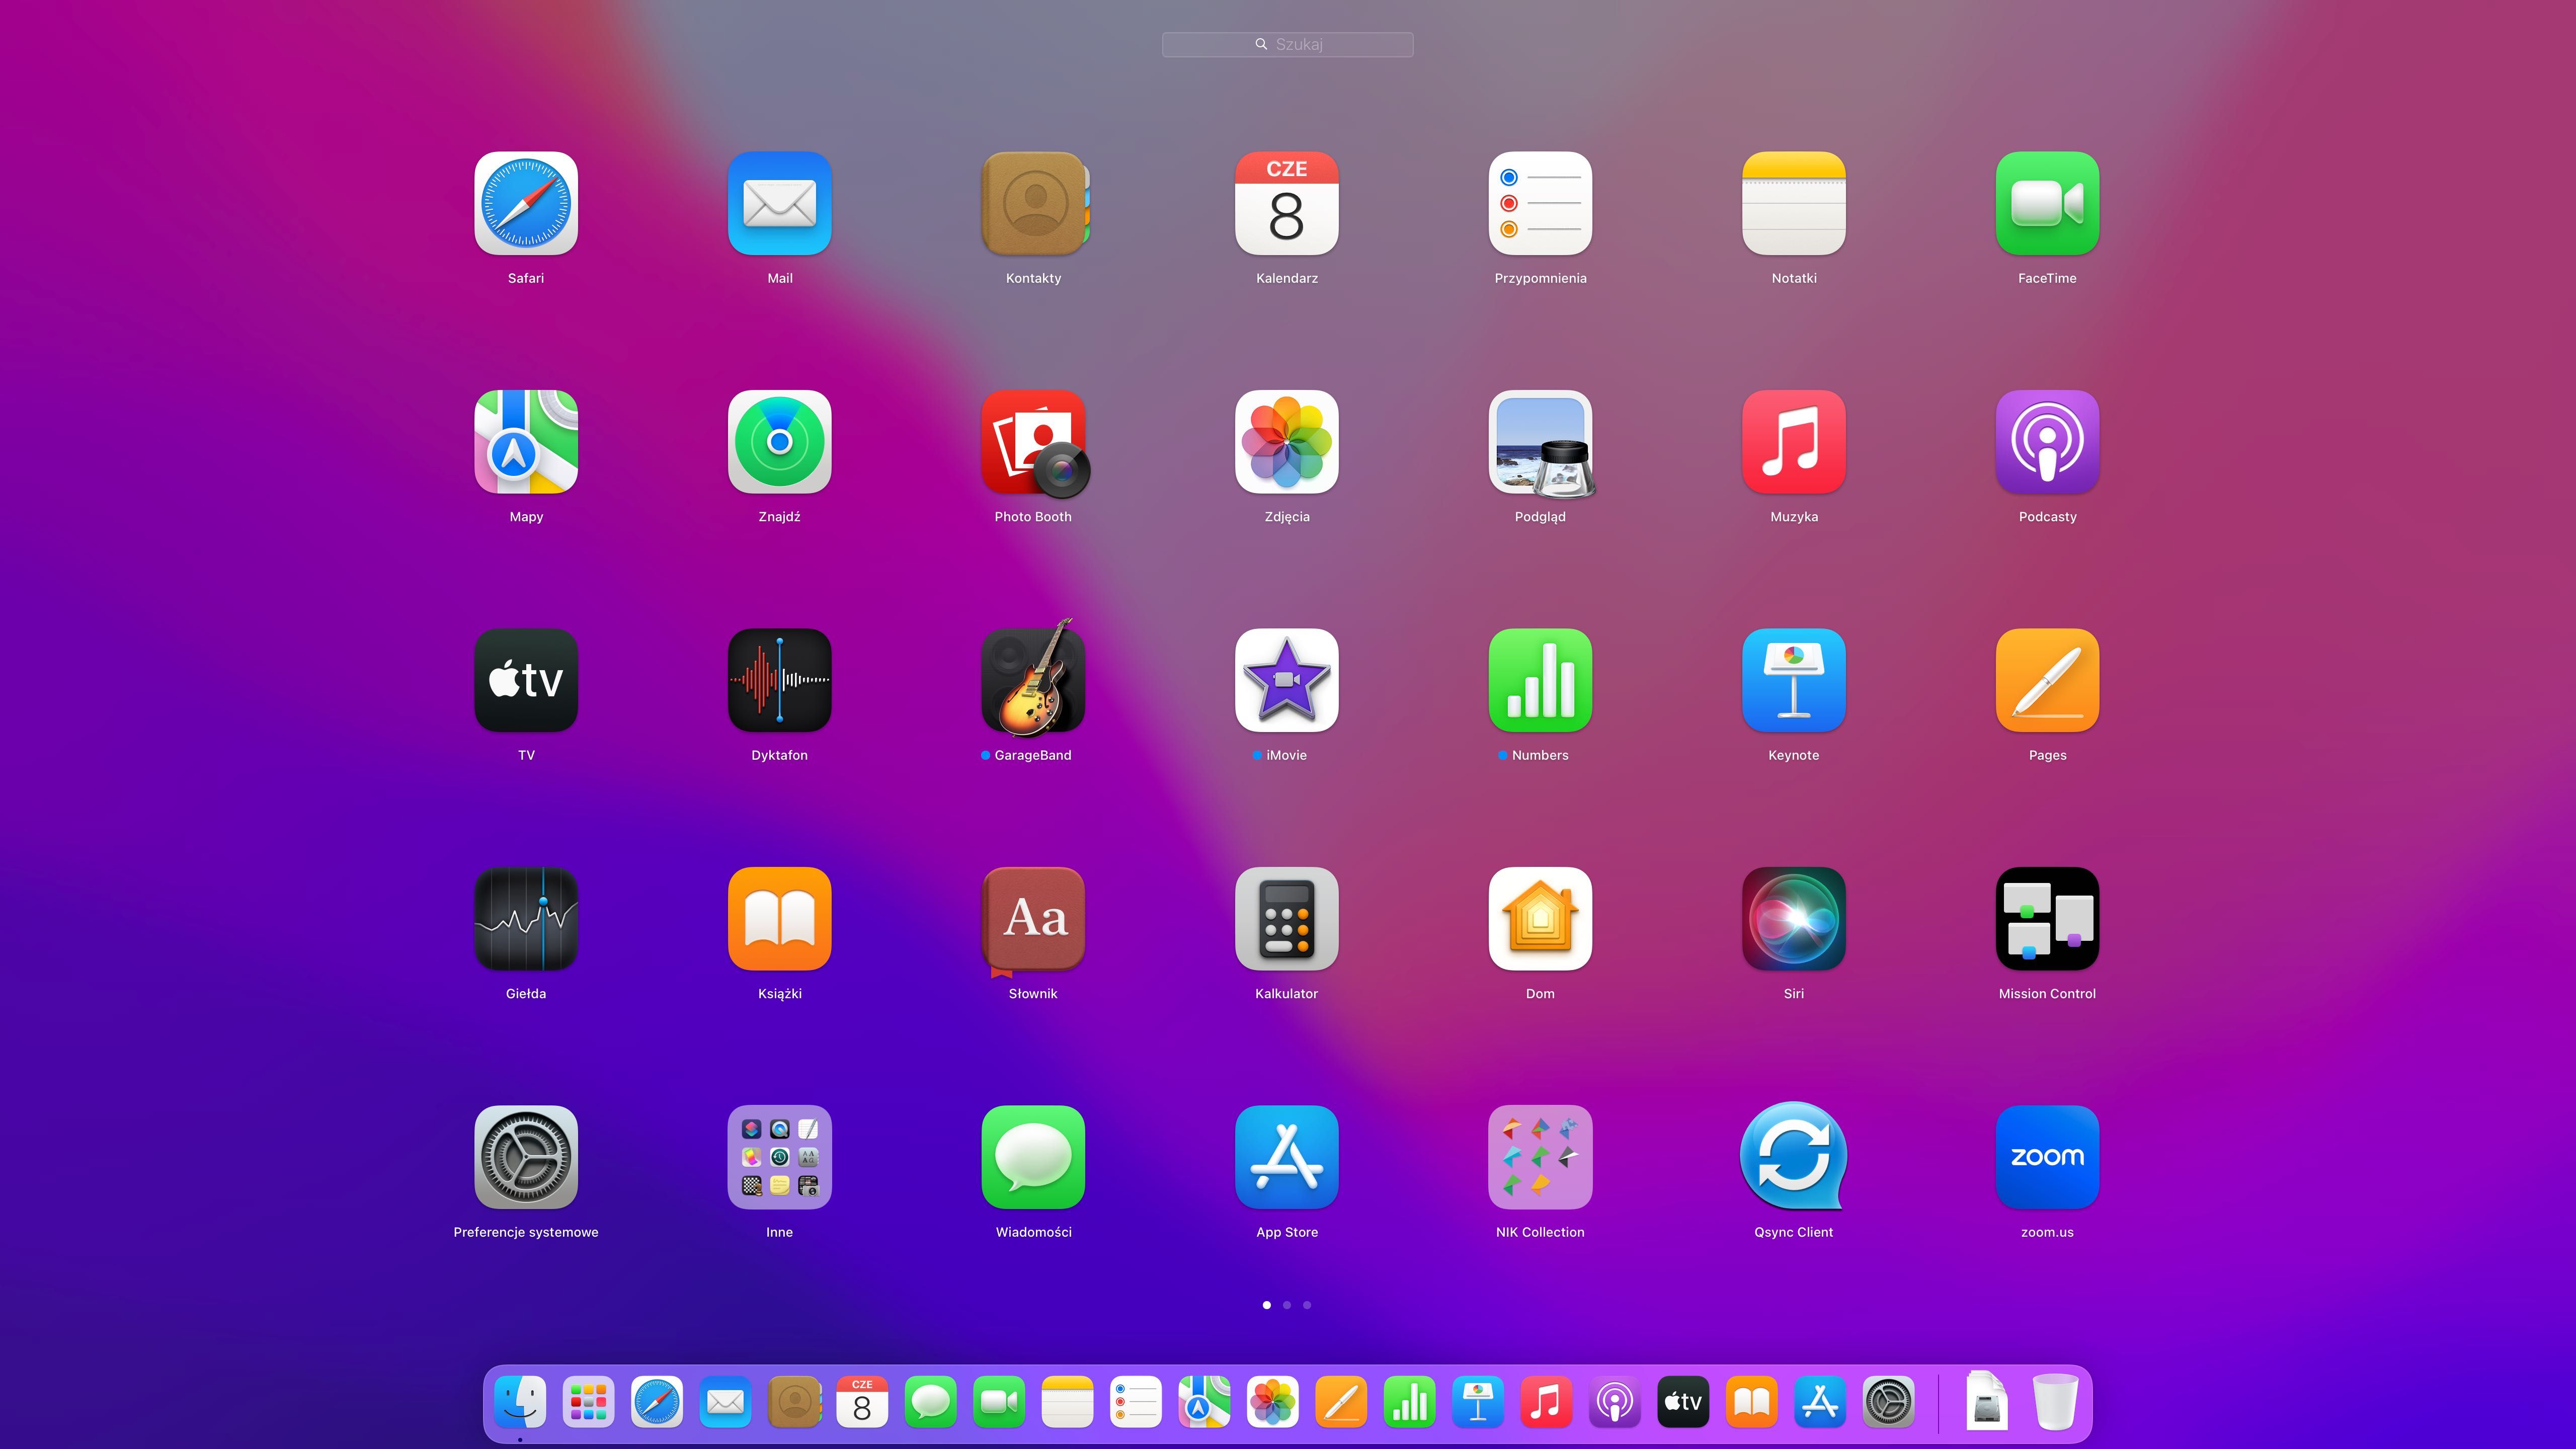Open Music from the Dock
2576x1449 pixels.
point(1546,1402)
